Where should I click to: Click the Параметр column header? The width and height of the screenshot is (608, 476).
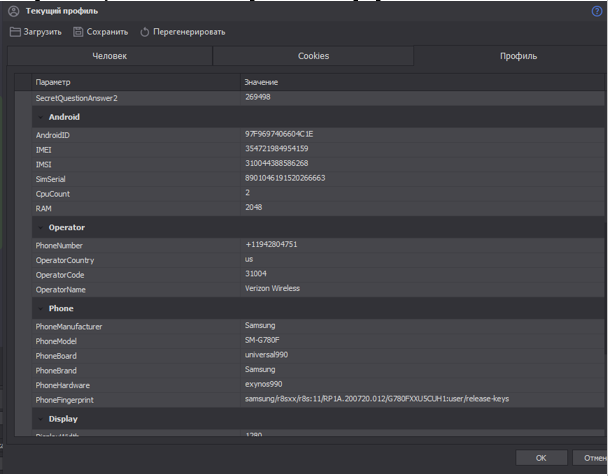tap(54, 81)
